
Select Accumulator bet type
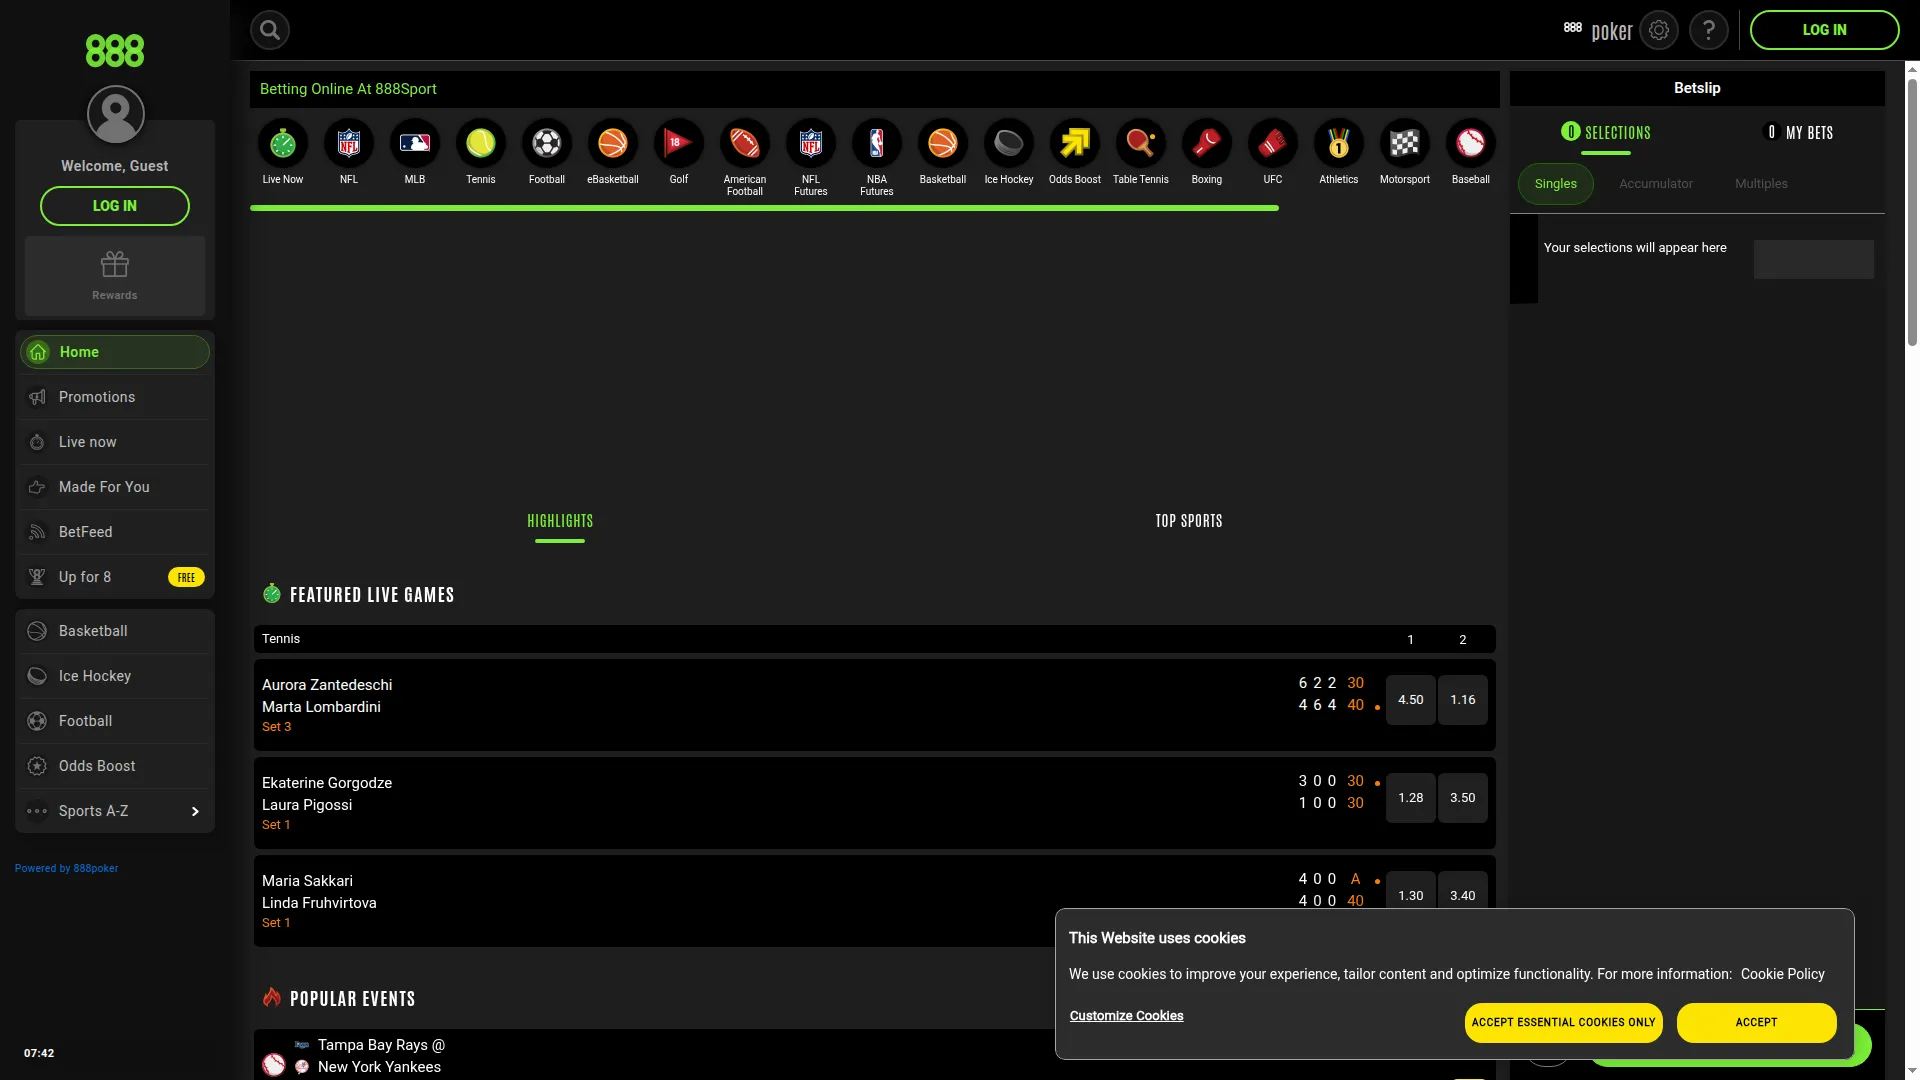pos(1656,184)
